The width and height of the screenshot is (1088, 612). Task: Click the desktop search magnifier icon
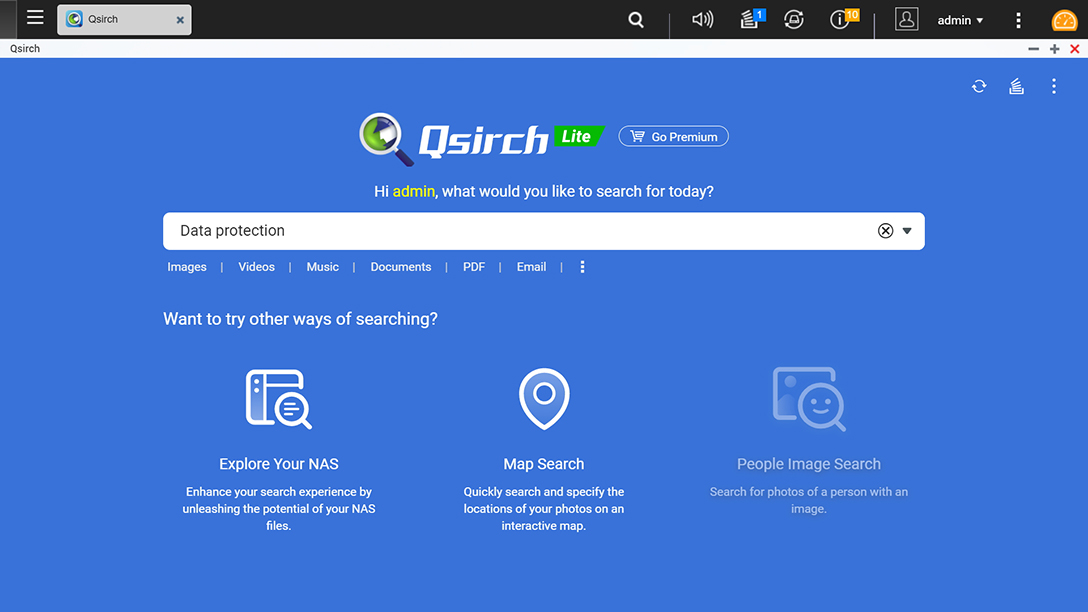[x=636, y=20]
